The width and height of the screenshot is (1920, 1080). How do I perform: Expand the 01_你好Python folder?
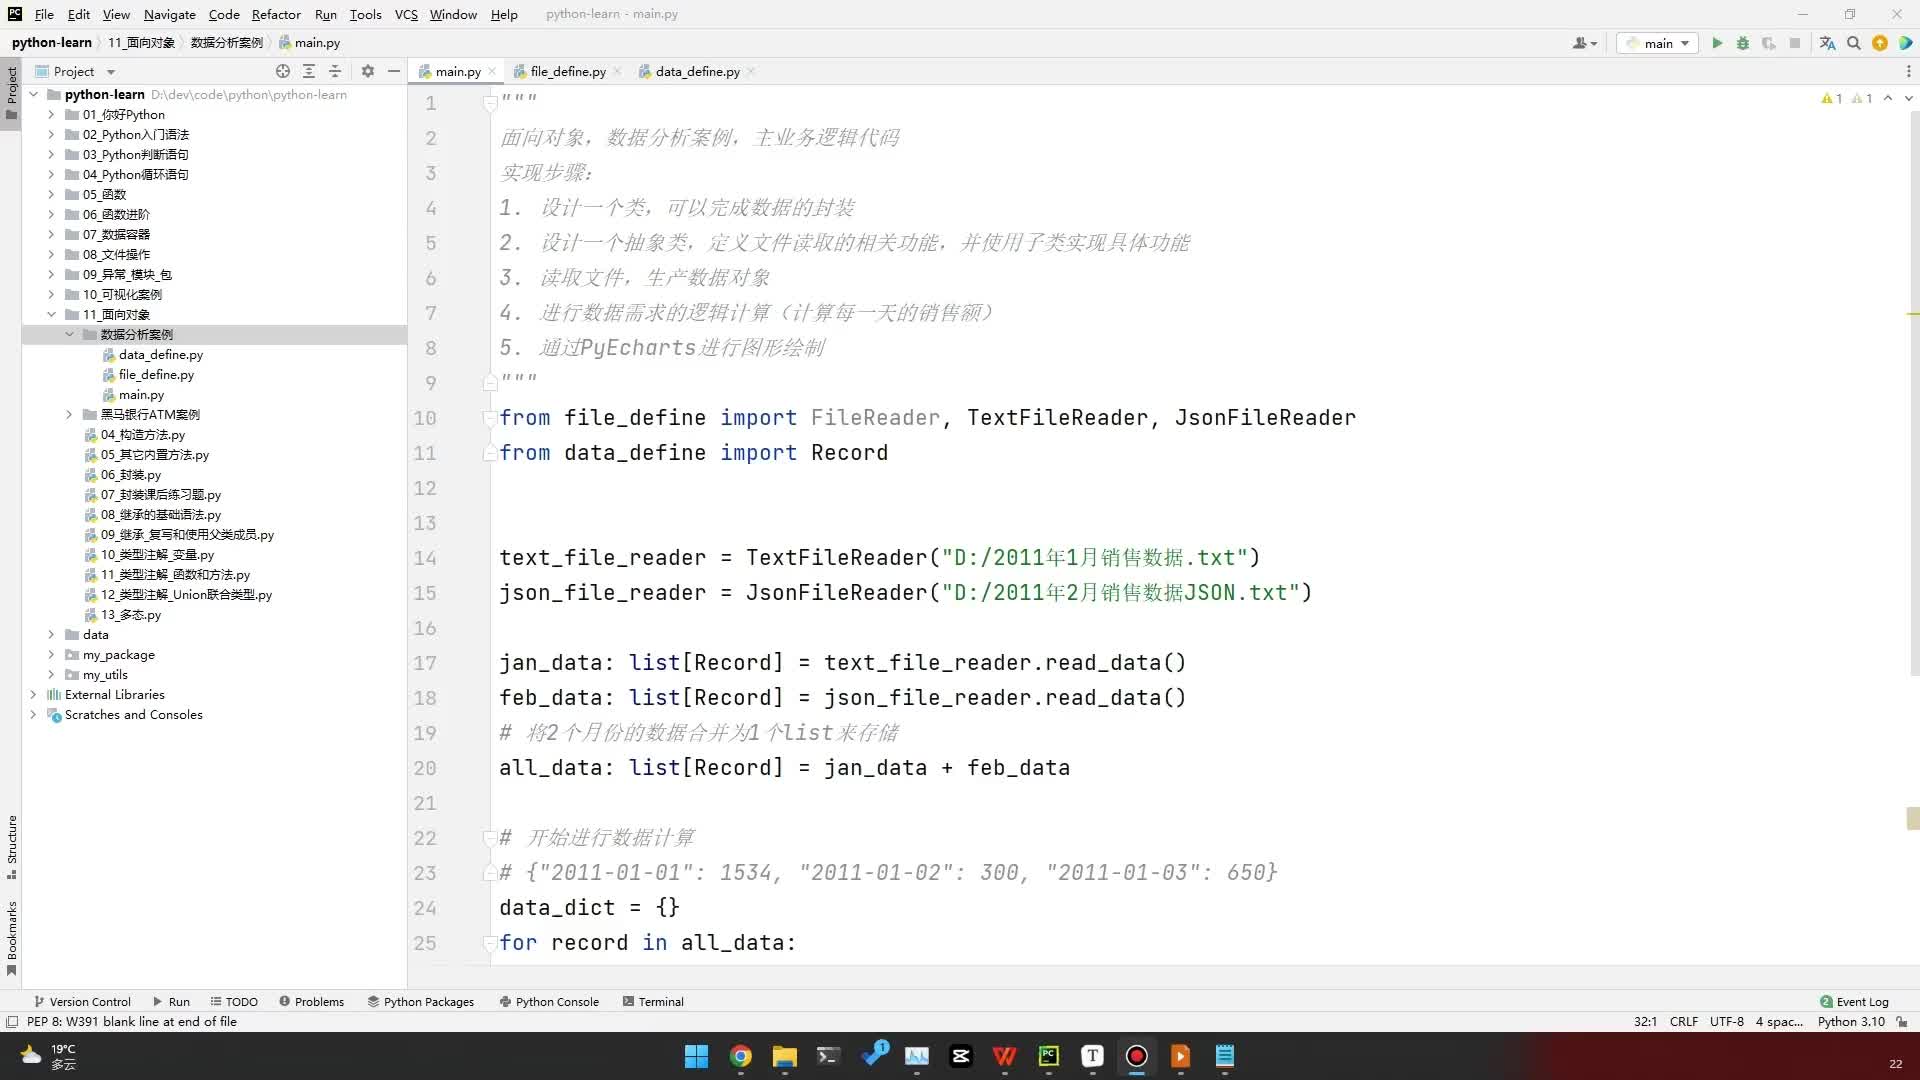pyautogui.click(x=52, y=114)
